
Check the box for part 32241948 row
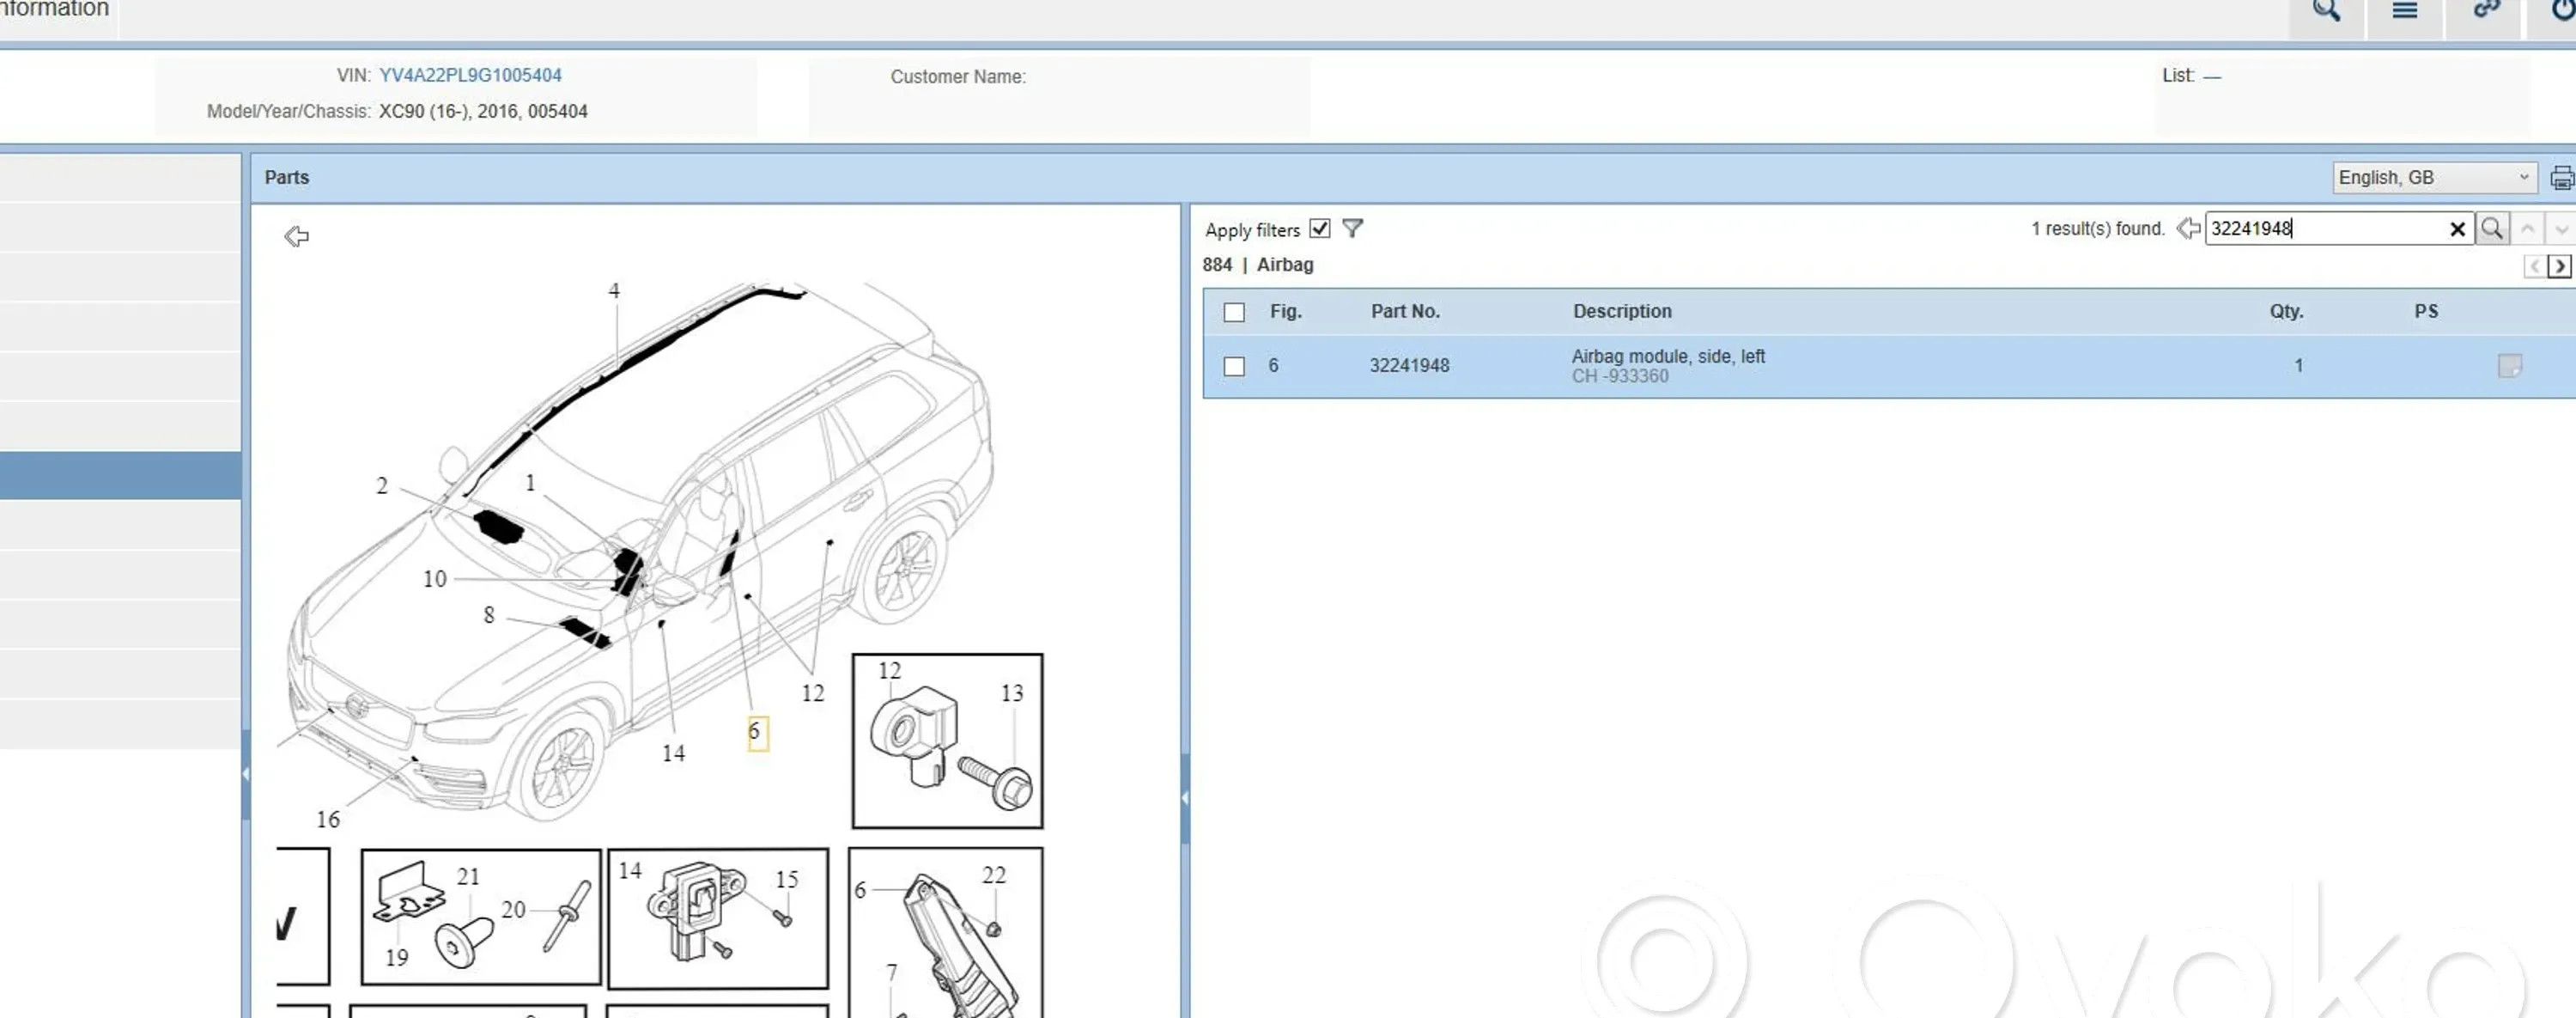(1234, 366)
